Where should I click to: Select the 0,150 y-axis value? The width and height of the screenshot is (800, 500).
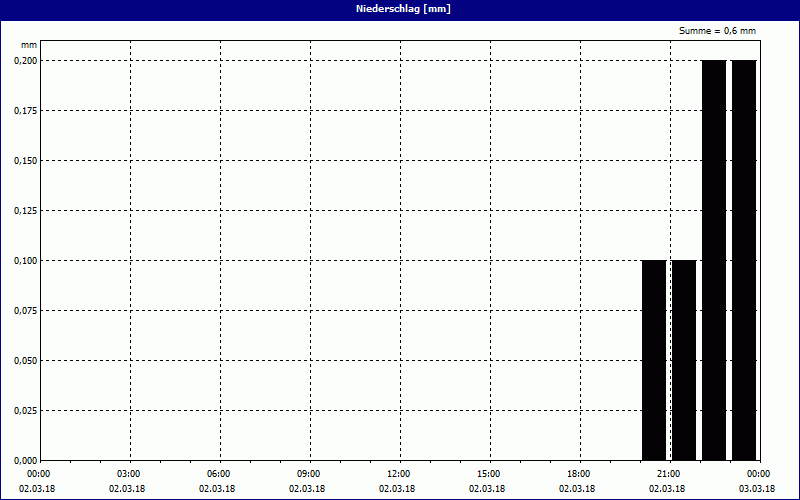click(23, 160)
